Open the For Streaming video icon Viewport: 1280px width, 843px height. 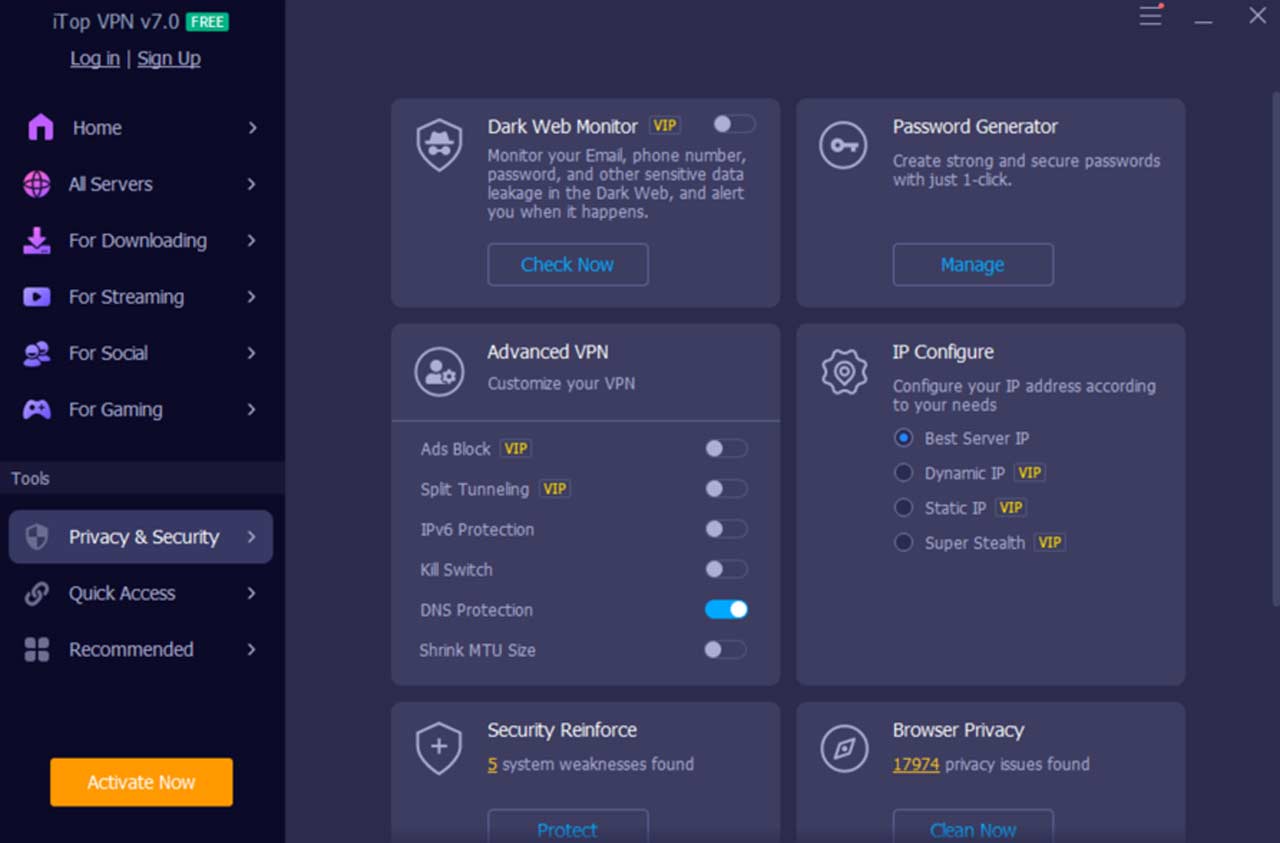(35, 296)
